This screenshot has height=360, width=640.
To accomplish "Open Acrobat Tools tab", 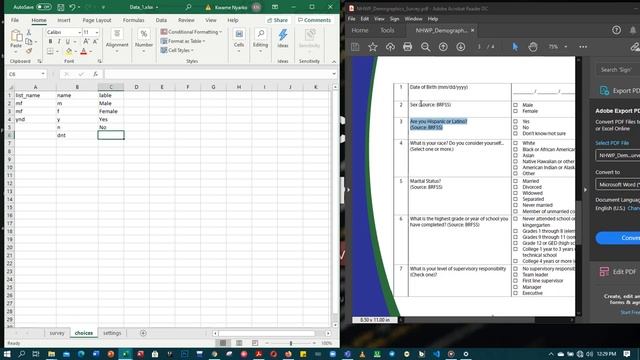I will (387, 30).
